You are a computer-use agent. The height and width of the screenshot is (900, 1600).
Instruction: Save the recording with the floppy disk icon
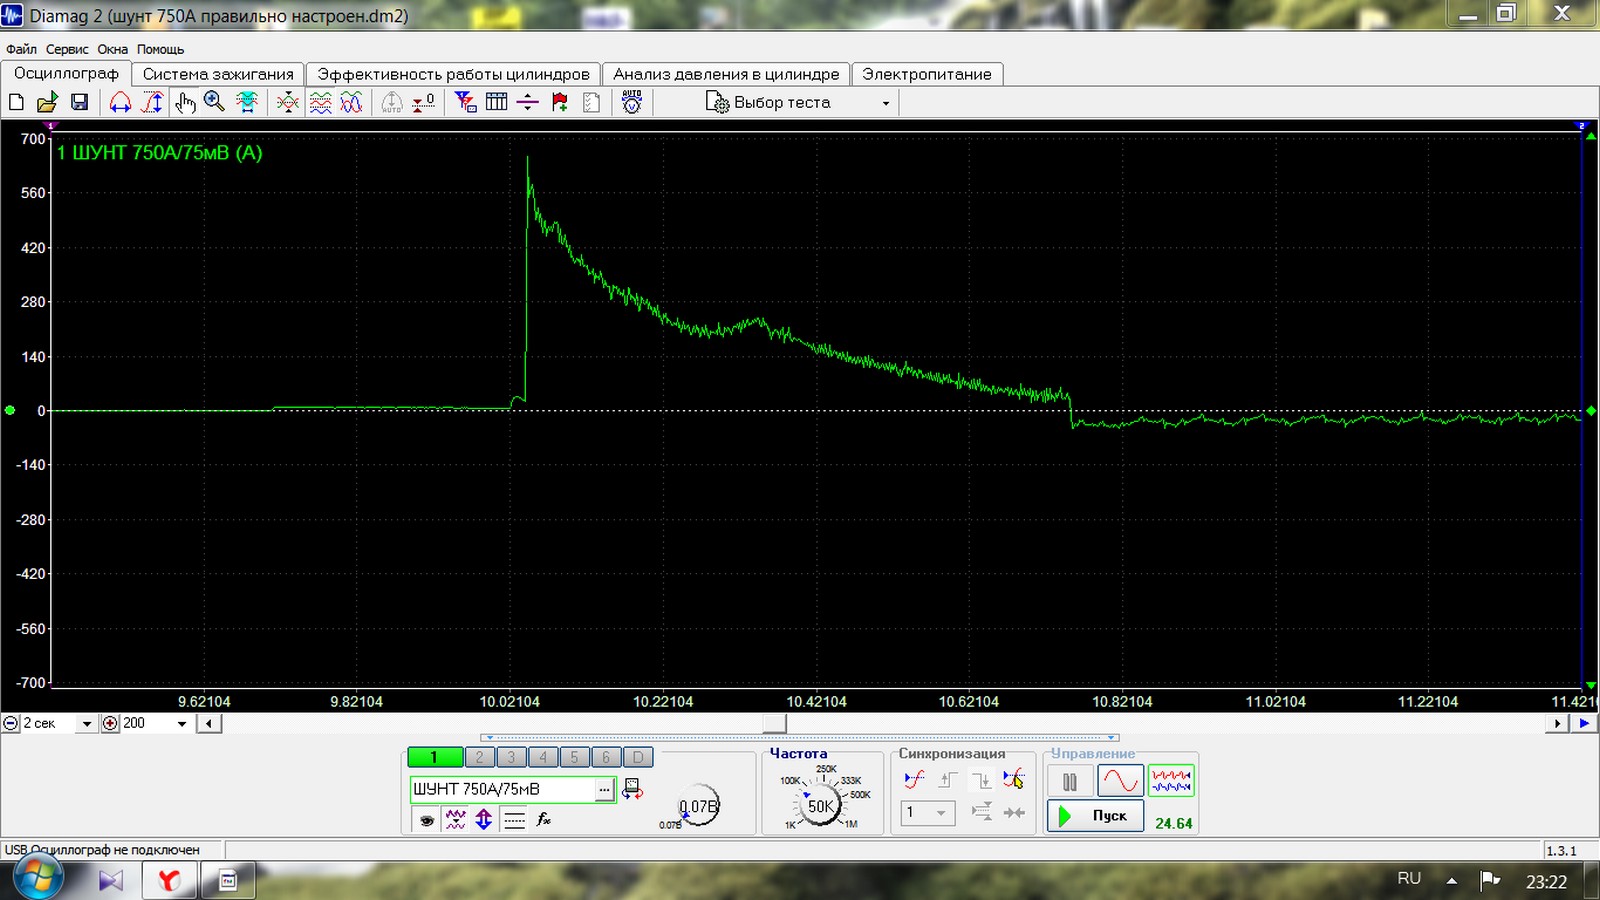[x=80, y=102]
